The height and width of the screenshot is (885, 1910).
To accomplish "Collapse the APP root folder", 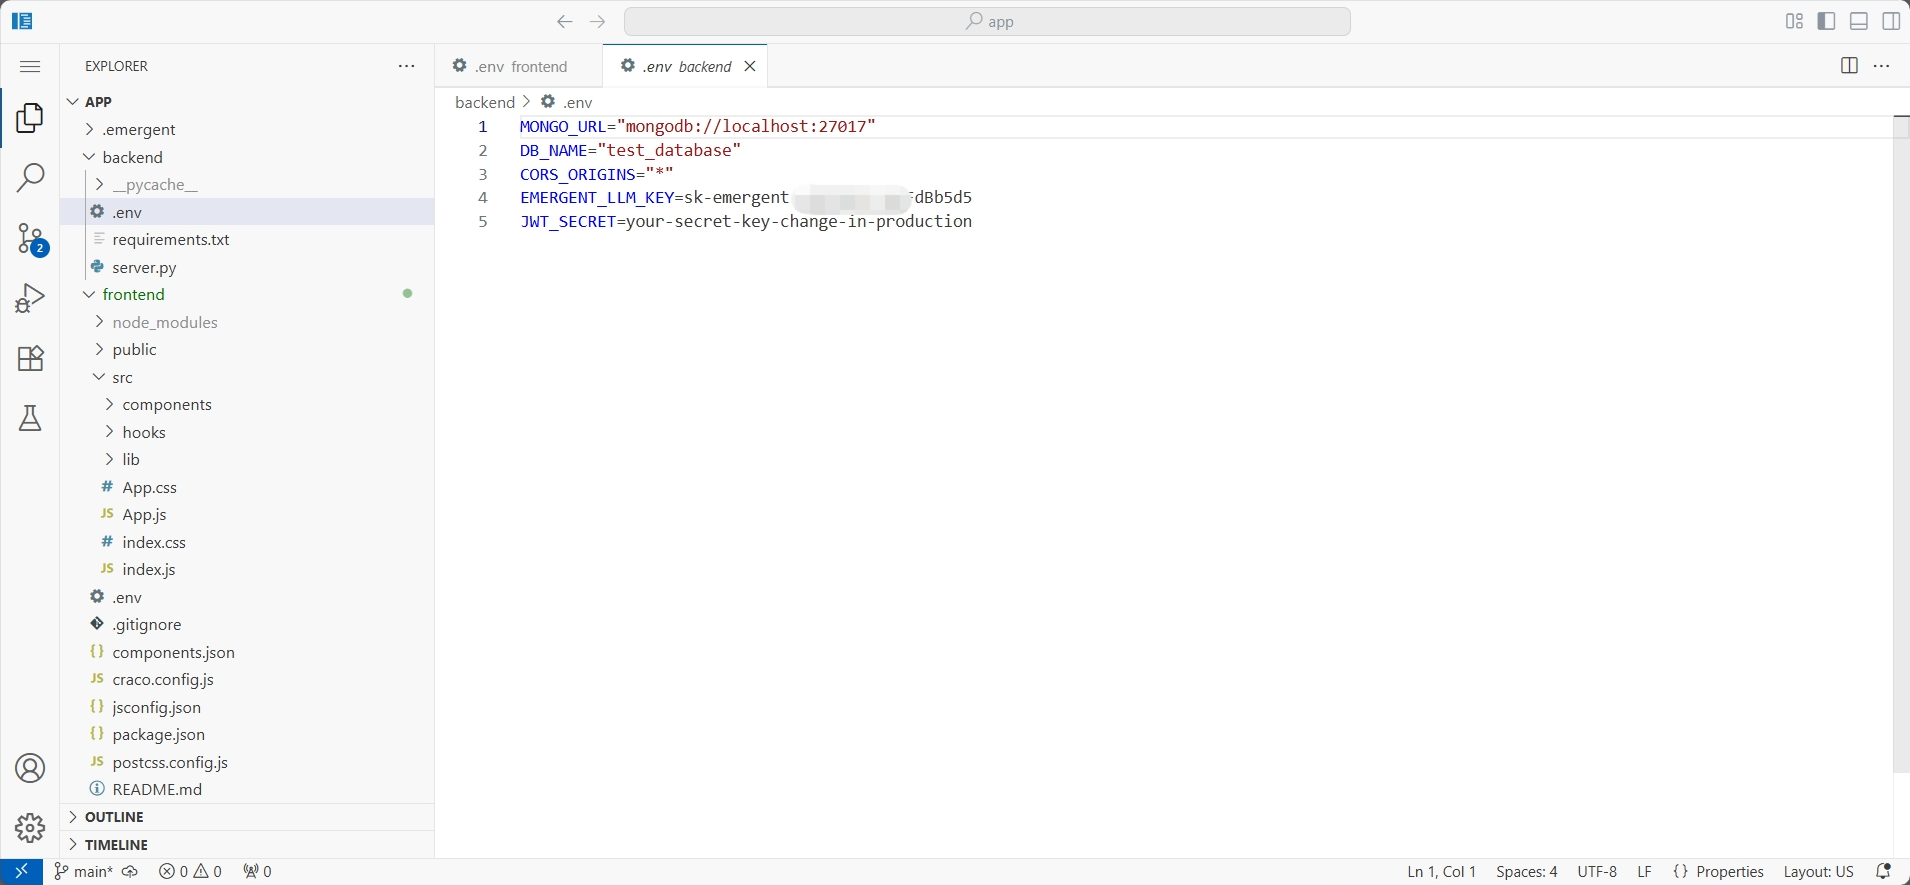I will (x=247, y=102).
